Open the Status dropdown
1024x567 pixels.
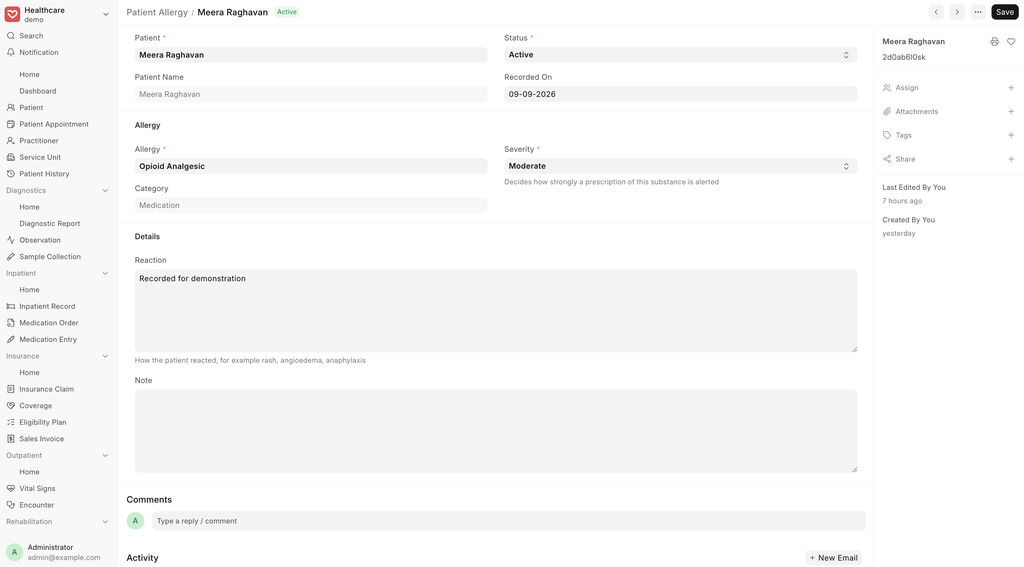680,55
